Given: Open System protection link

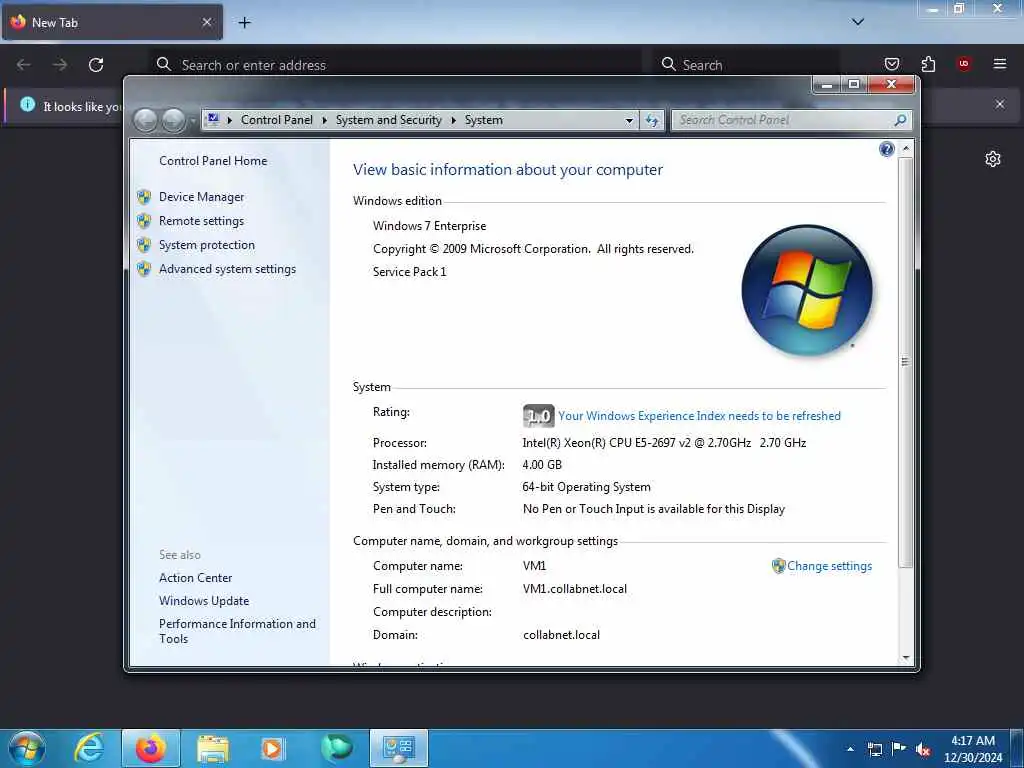Looking at the screenshot, I should point(206,245).
